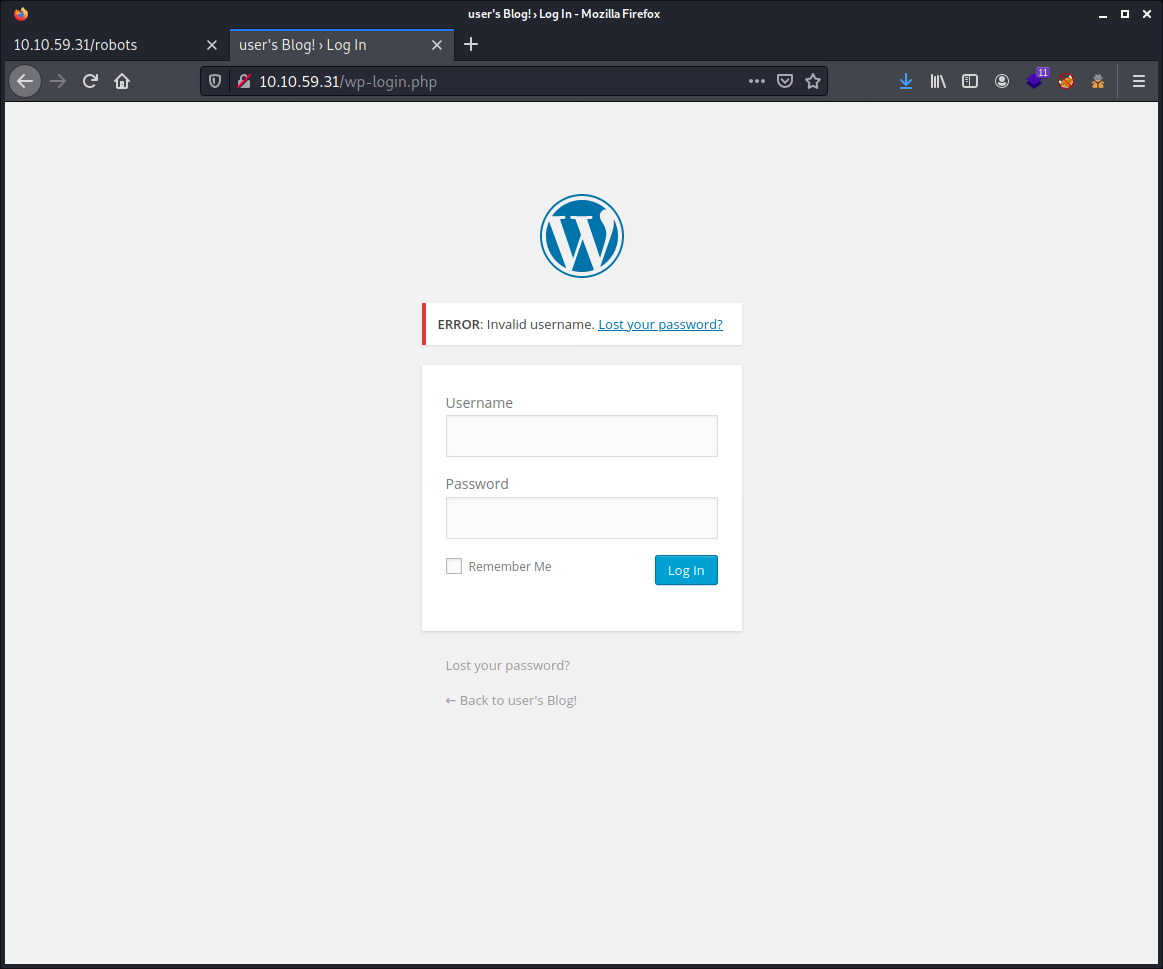The height and width of the screenshot is (969, 1163).
Task: Bookmark this page with the star
Action: click(x=813, y=81)
